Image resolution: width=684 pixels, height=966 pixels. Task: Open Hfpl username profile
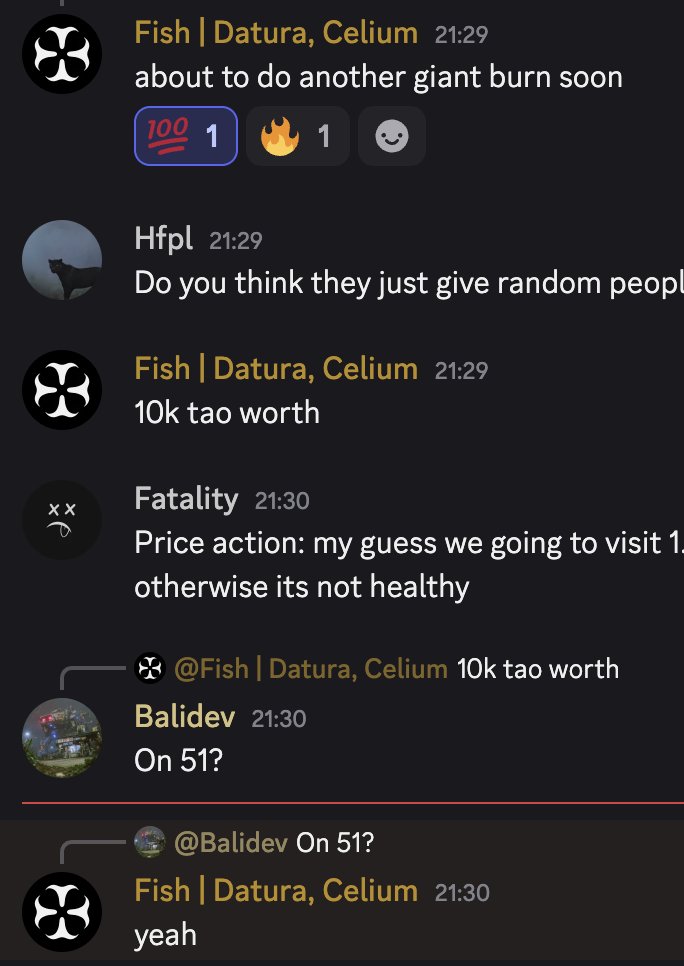163,238
